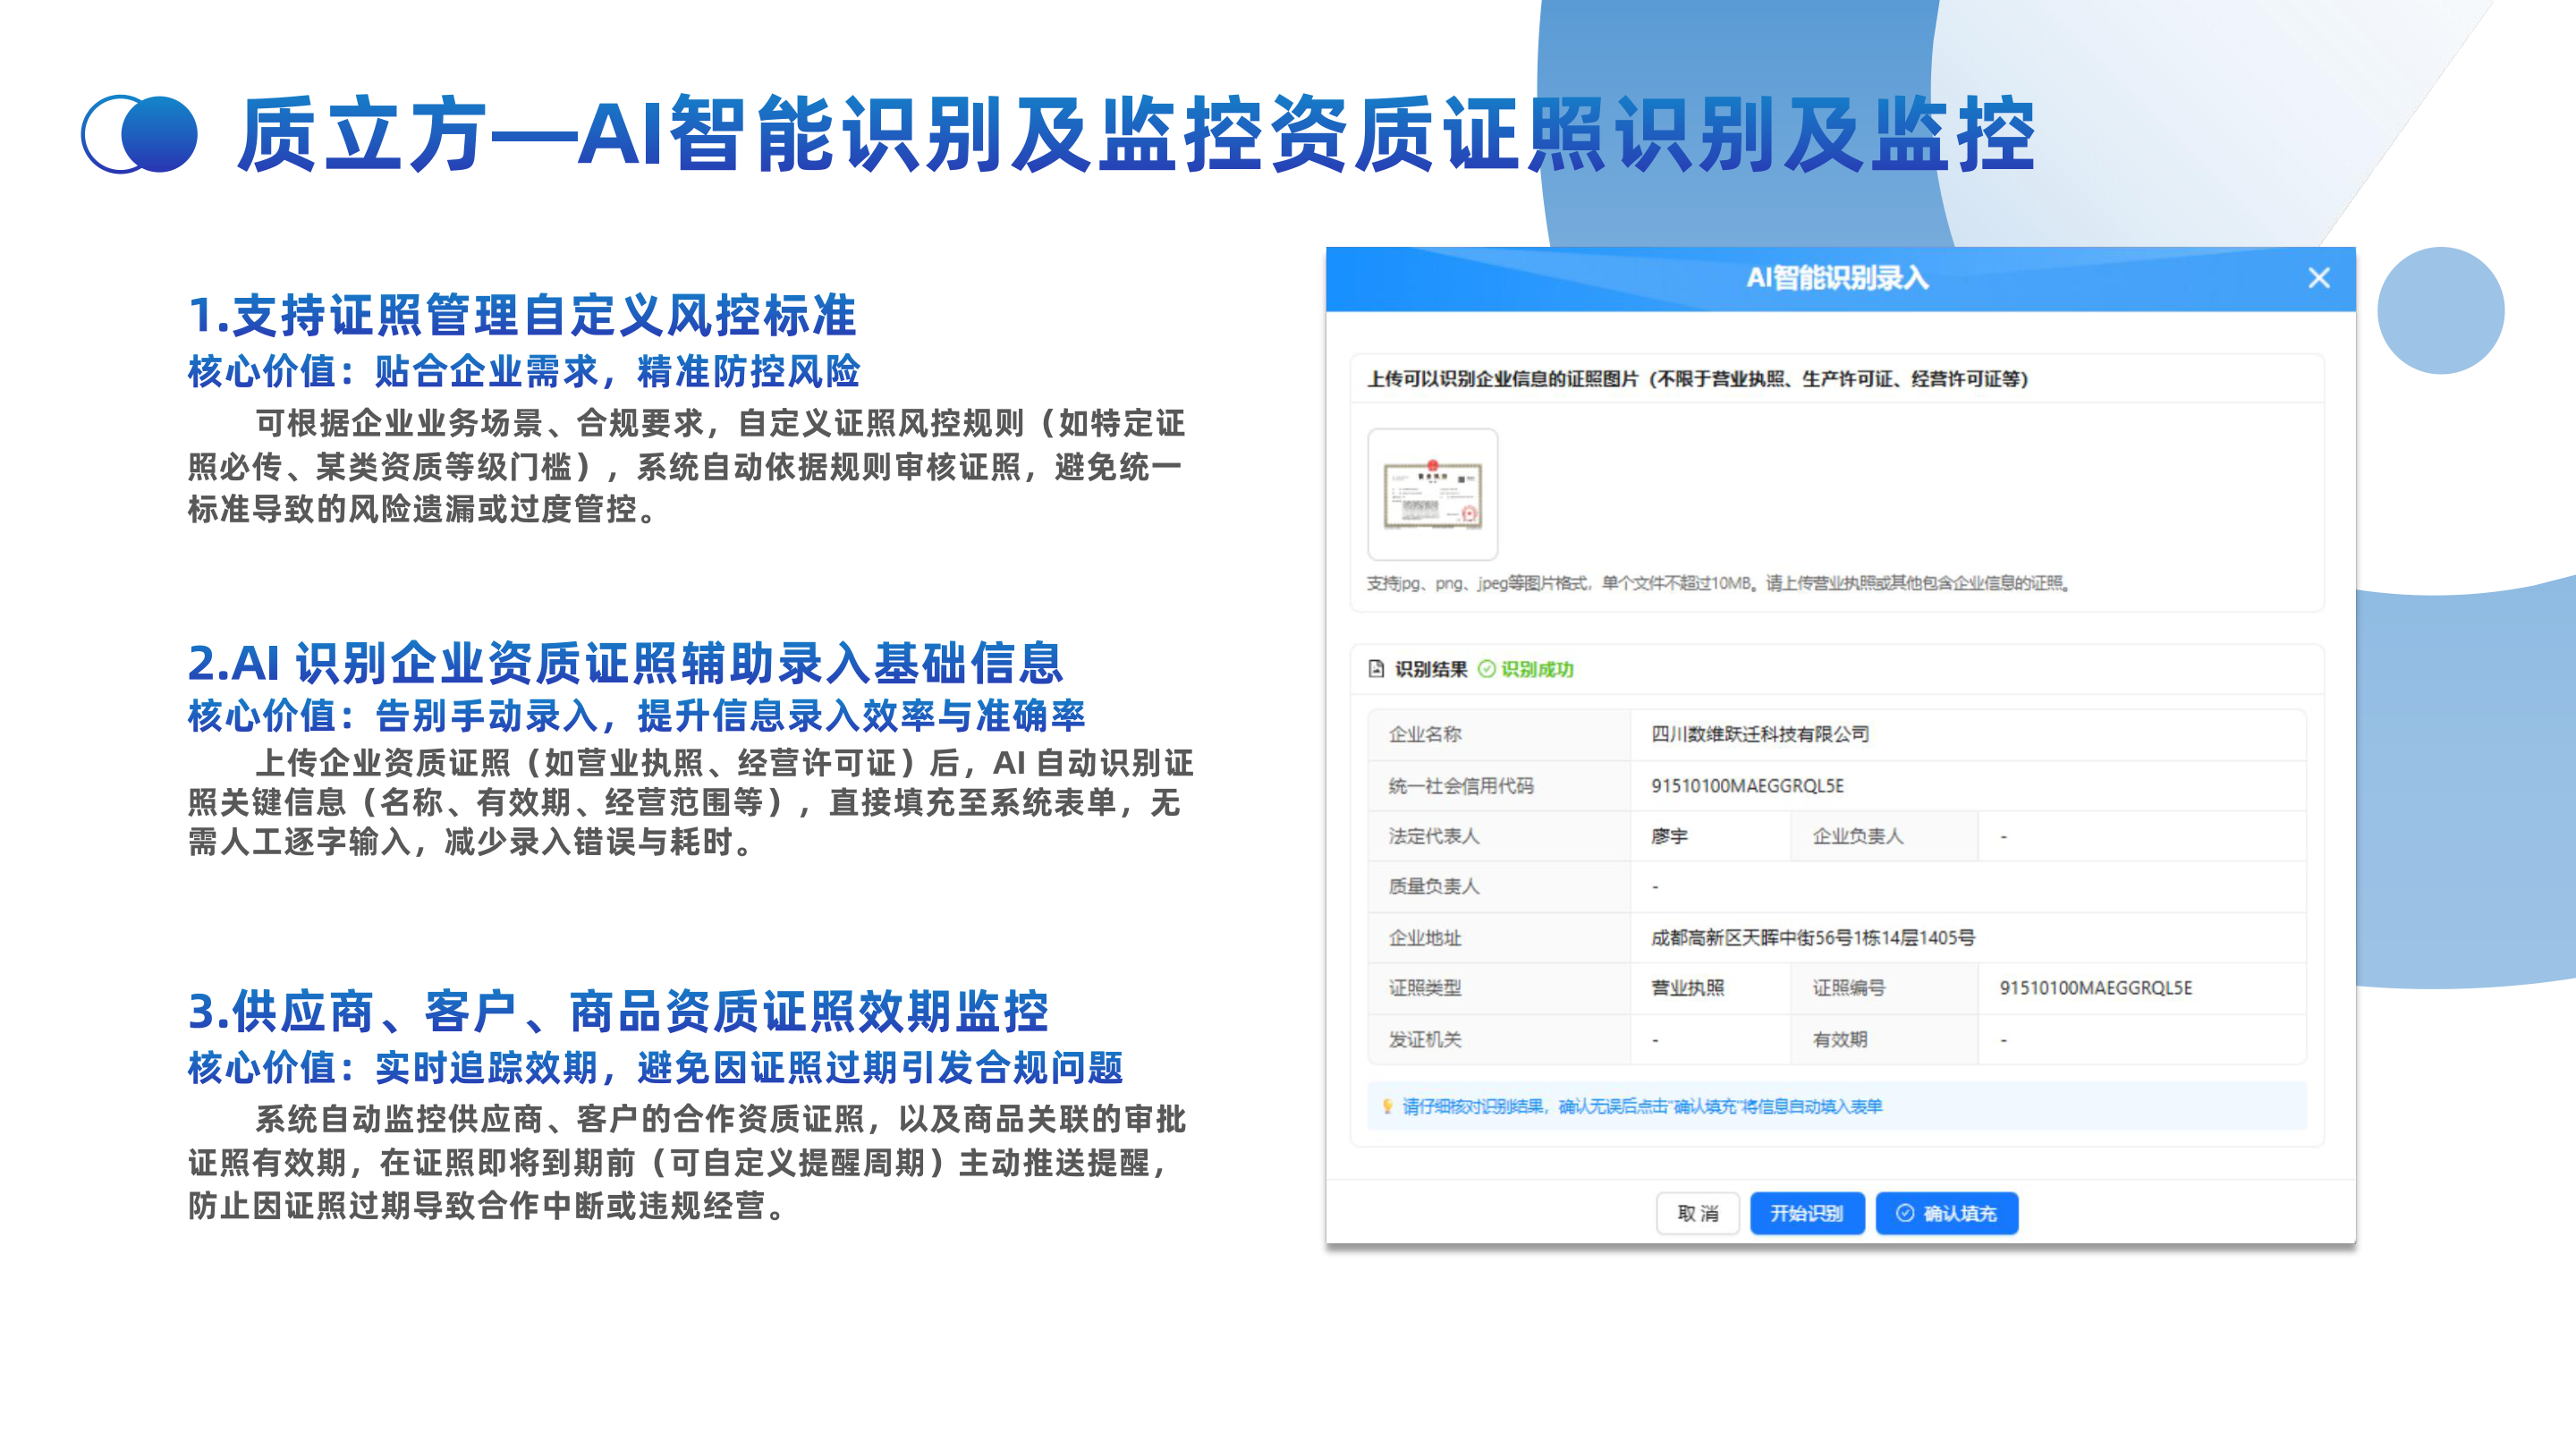
Task: Click the 识别结果 document icon
Action: point(1376,668)
